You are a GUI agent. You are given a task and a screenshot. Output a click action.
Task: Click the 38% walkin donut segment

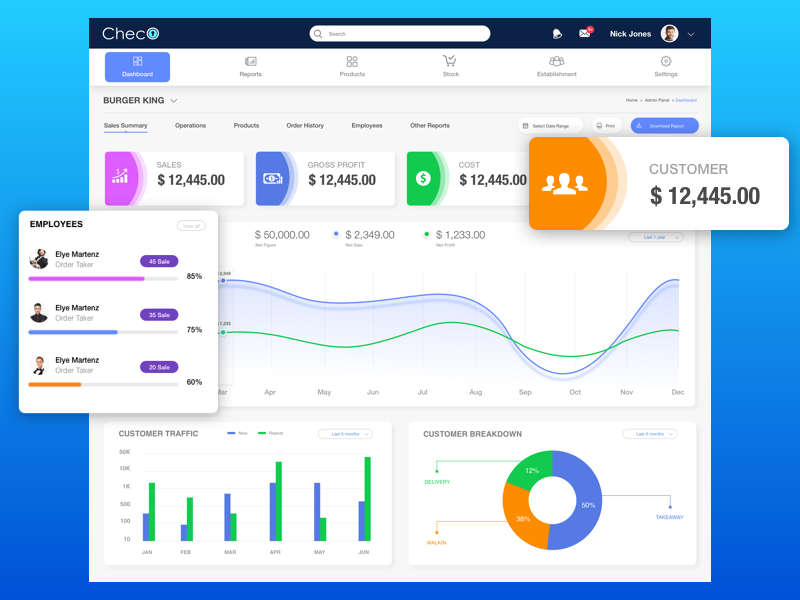(x=523, y=519)
